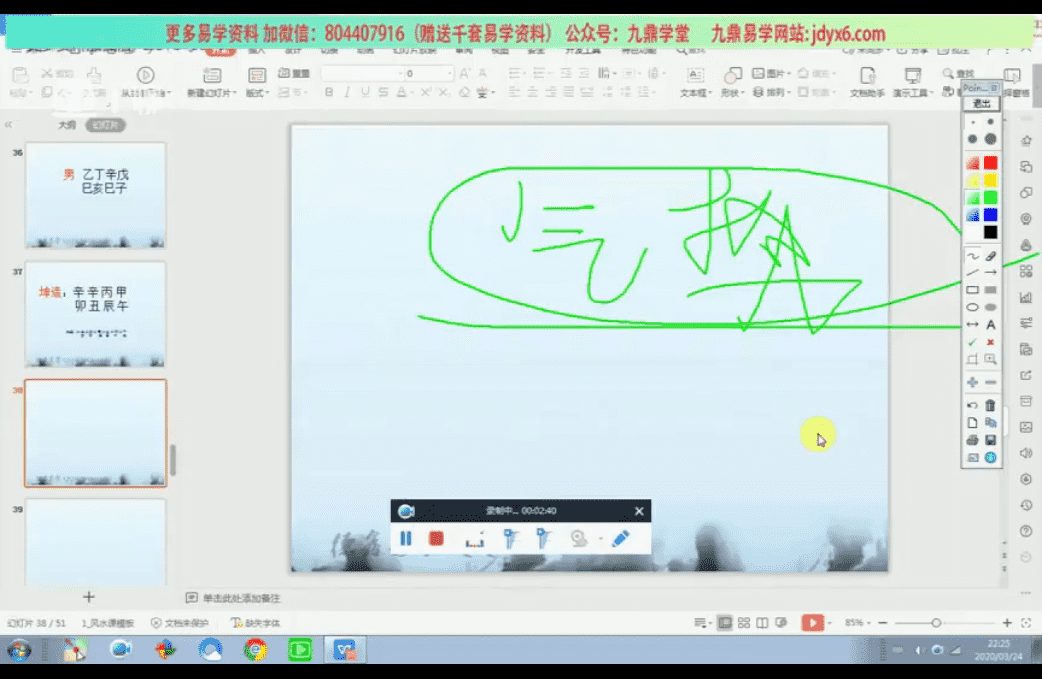Switch to the 大纲 outline tab
Image resolution: width=1042 pixels, height=679 pixels.
(66, 125)
